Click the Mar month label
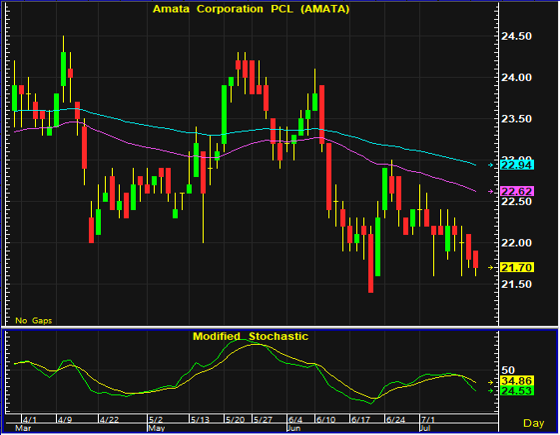Viewport: 560px width, 435px height. (23, 428)
